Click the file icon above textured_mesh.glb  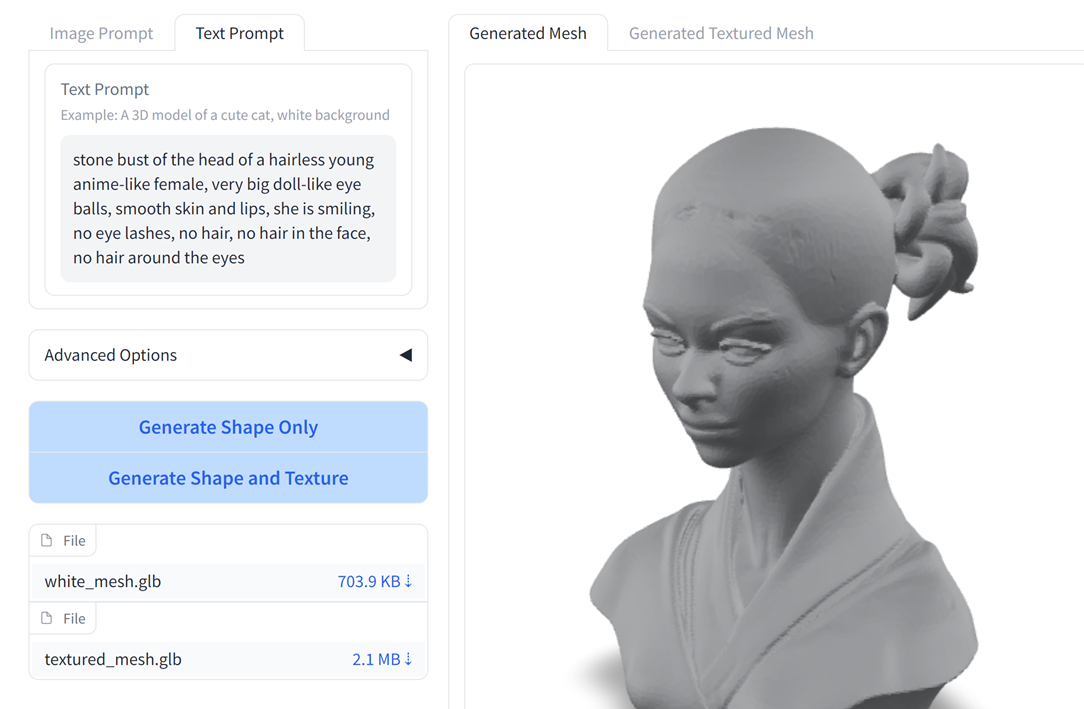pyautogui.click(x=46, y=618)
